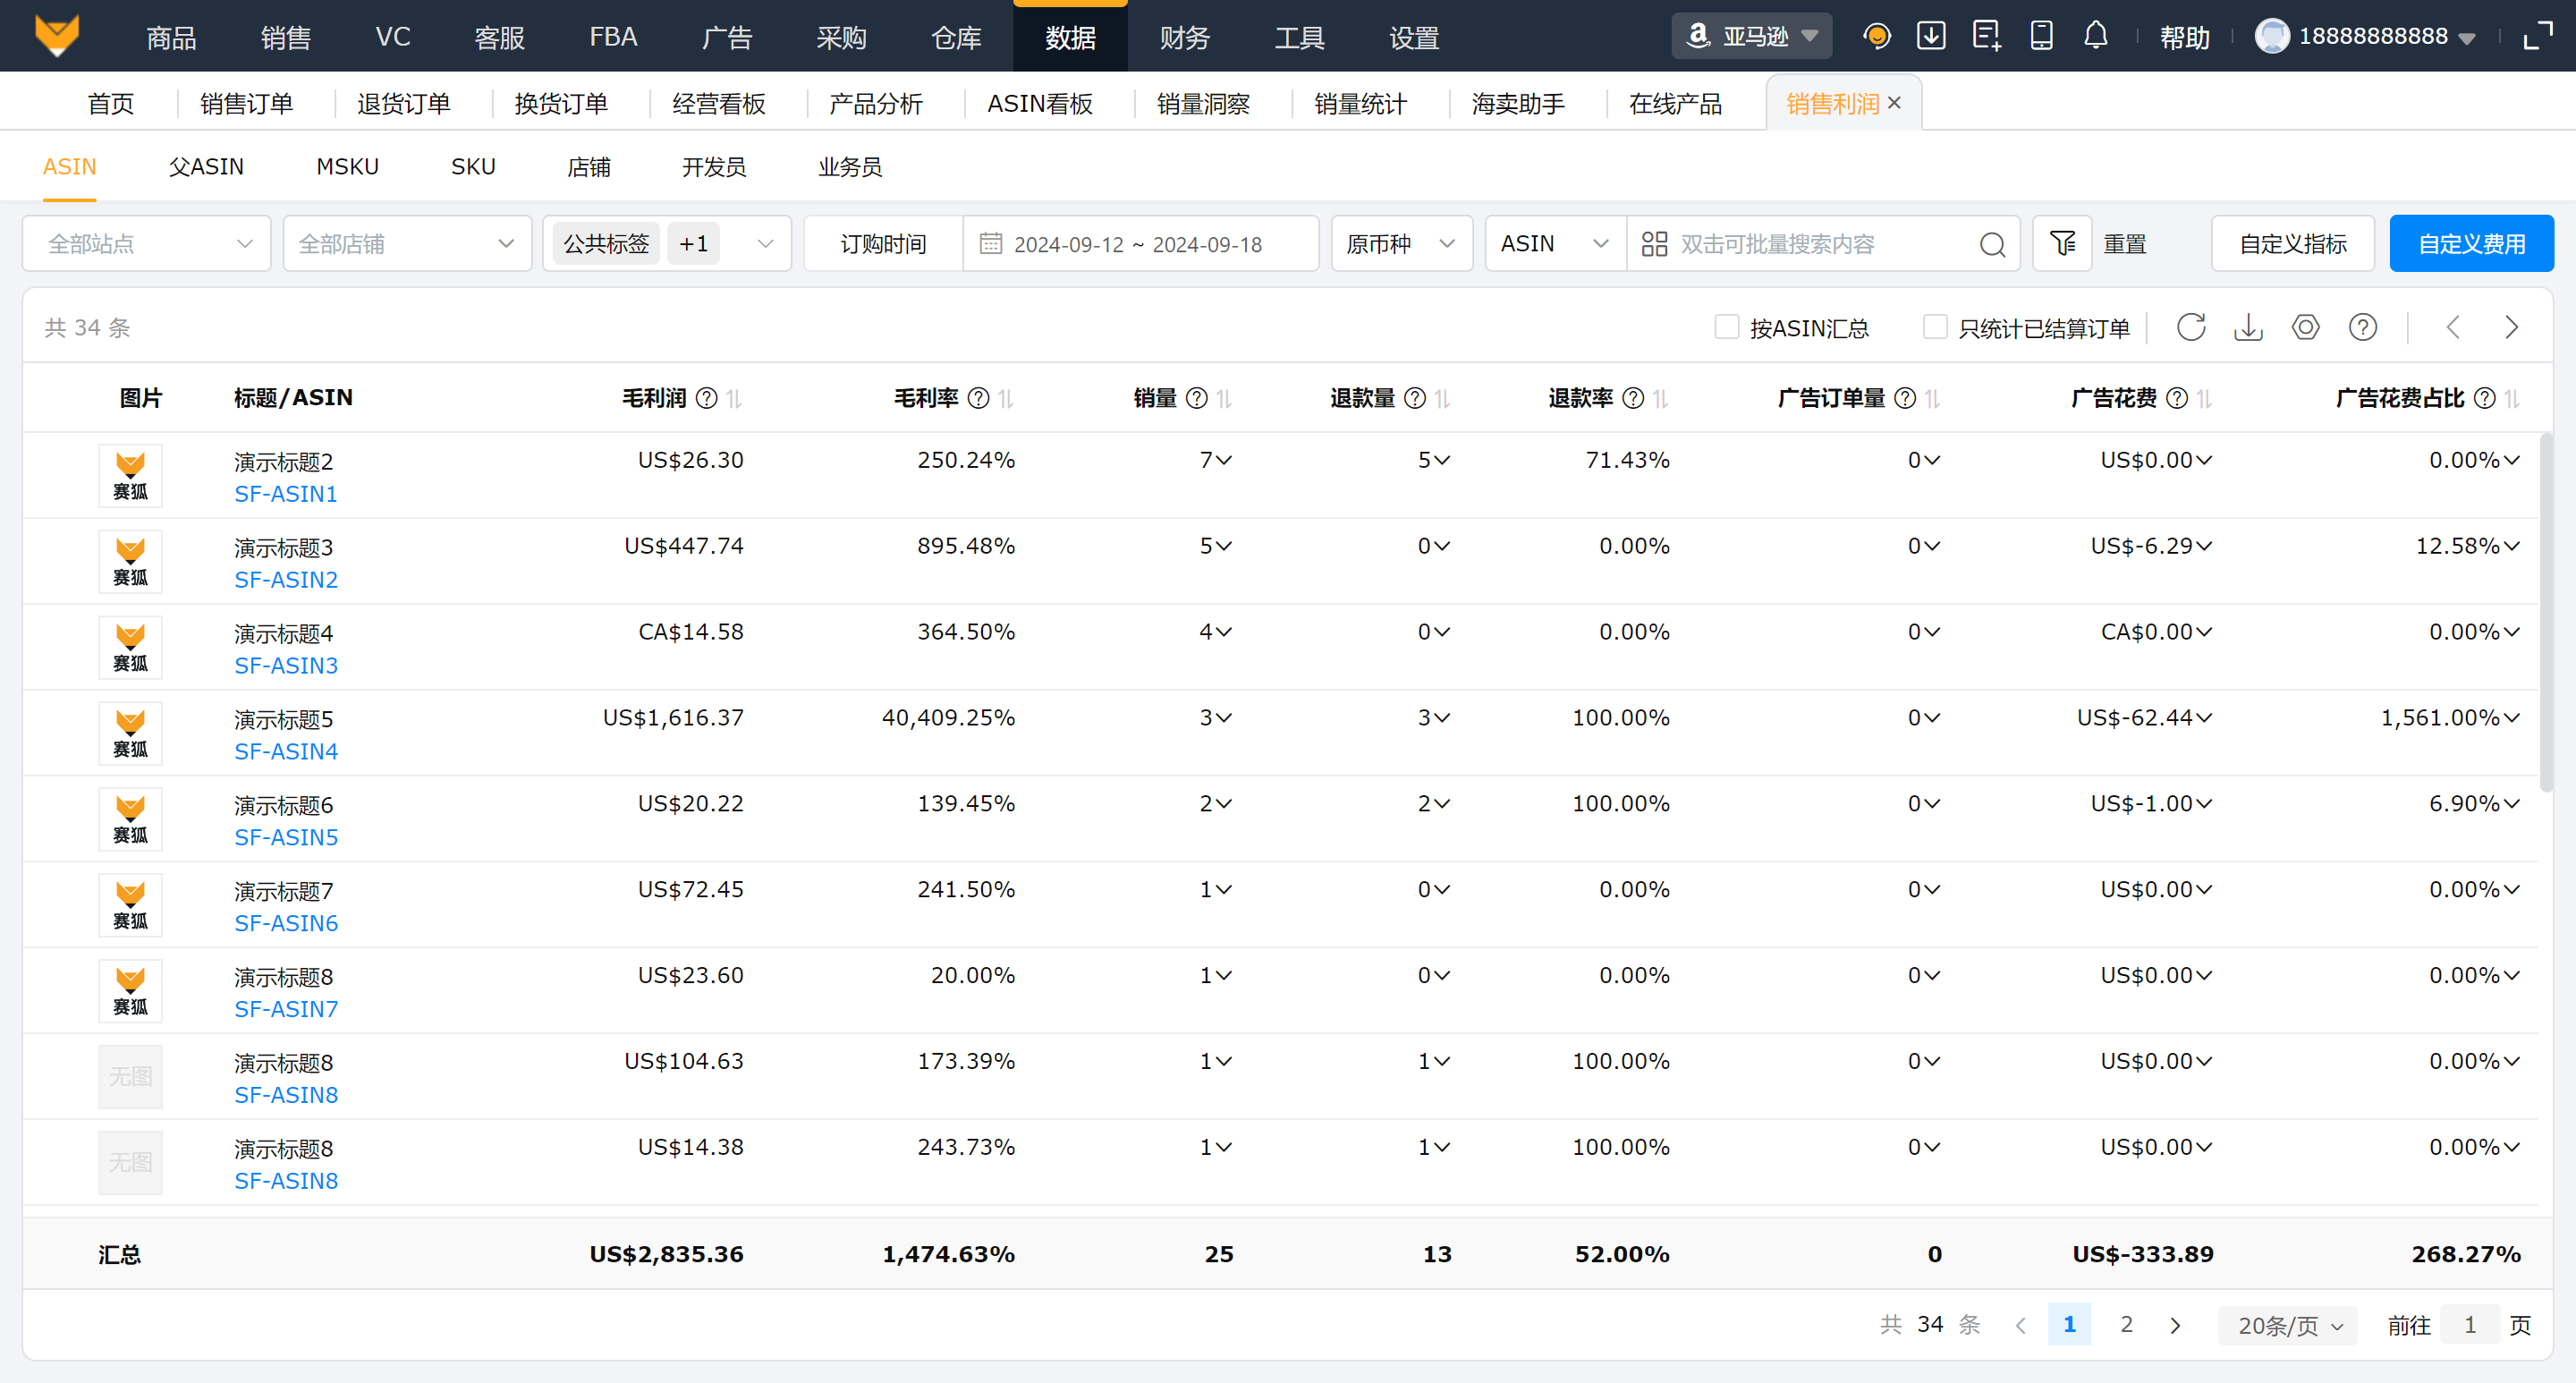Open column settings hexagon icon
This screenshot has width=2576, height=1383.
(x=2305, y=327)
